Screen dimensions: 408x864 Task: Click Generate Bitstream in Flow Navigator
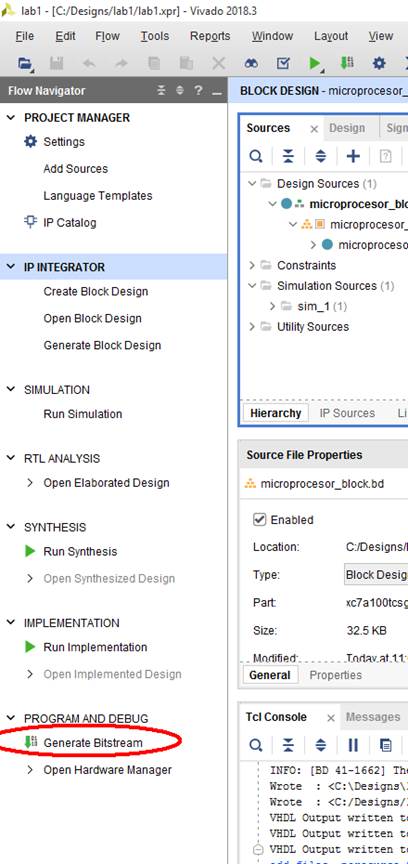(x=93, y=743)
